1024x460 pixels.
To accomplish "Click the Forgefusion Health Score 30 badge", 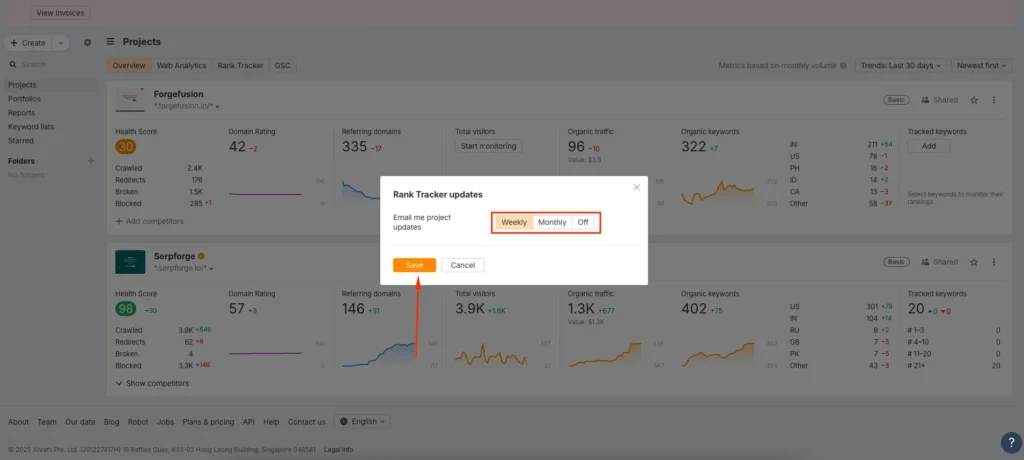I will [x=125, y=147].
